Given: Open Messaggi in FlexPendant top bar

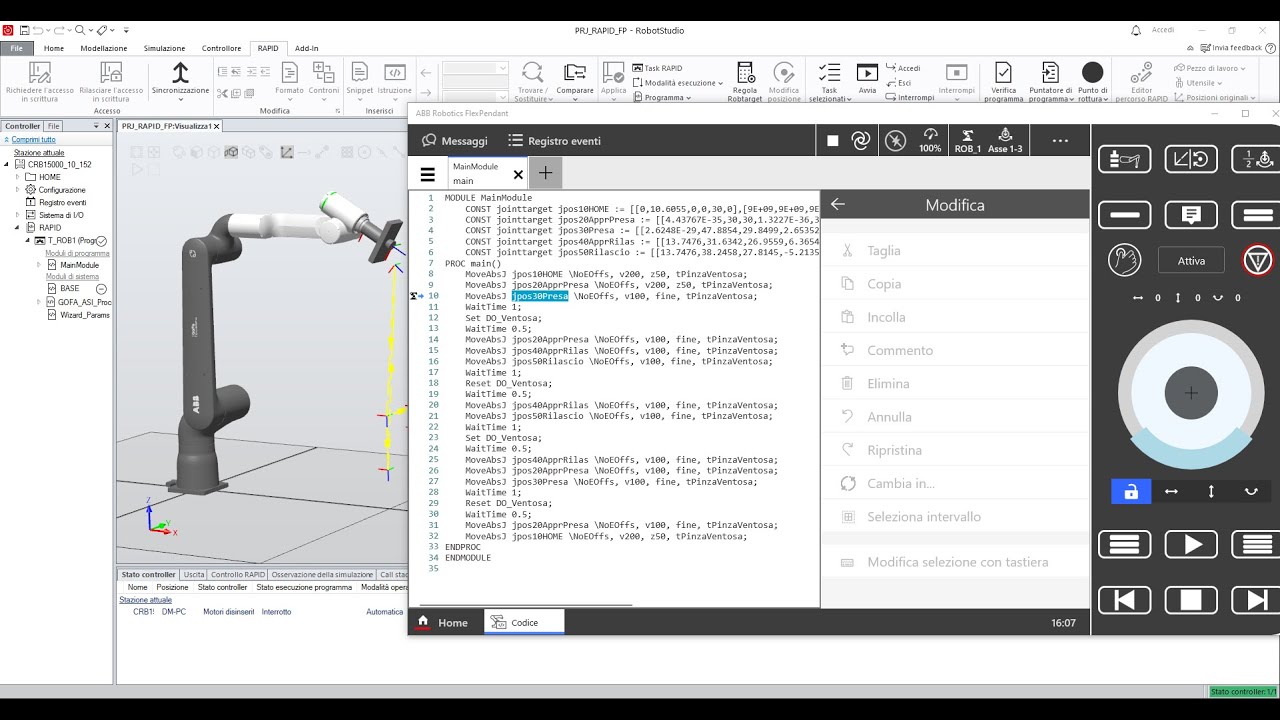Looking at the screenshot, I should (x=455, y=141).
